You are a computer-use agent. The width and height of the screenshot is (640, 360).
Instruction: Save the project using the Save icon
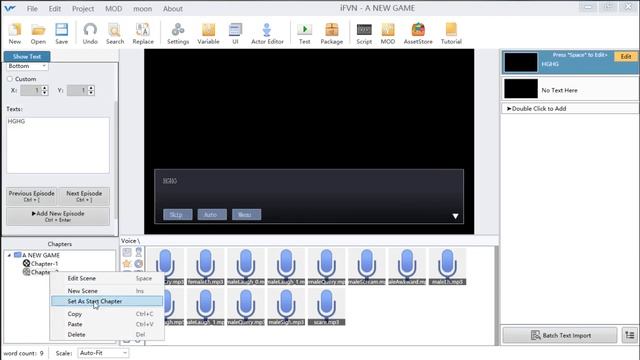tap(62, 33)
